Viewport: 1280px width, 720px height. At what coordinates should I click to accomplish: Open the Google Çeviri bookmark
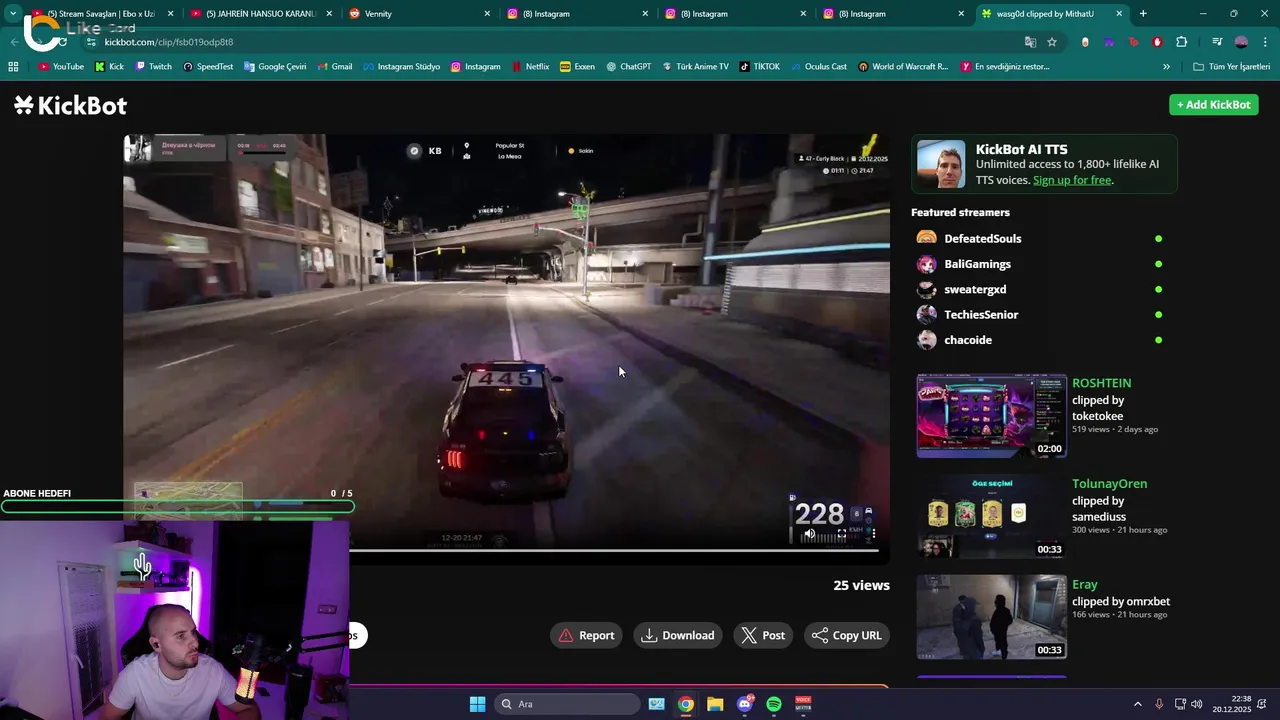pos(275,67)
